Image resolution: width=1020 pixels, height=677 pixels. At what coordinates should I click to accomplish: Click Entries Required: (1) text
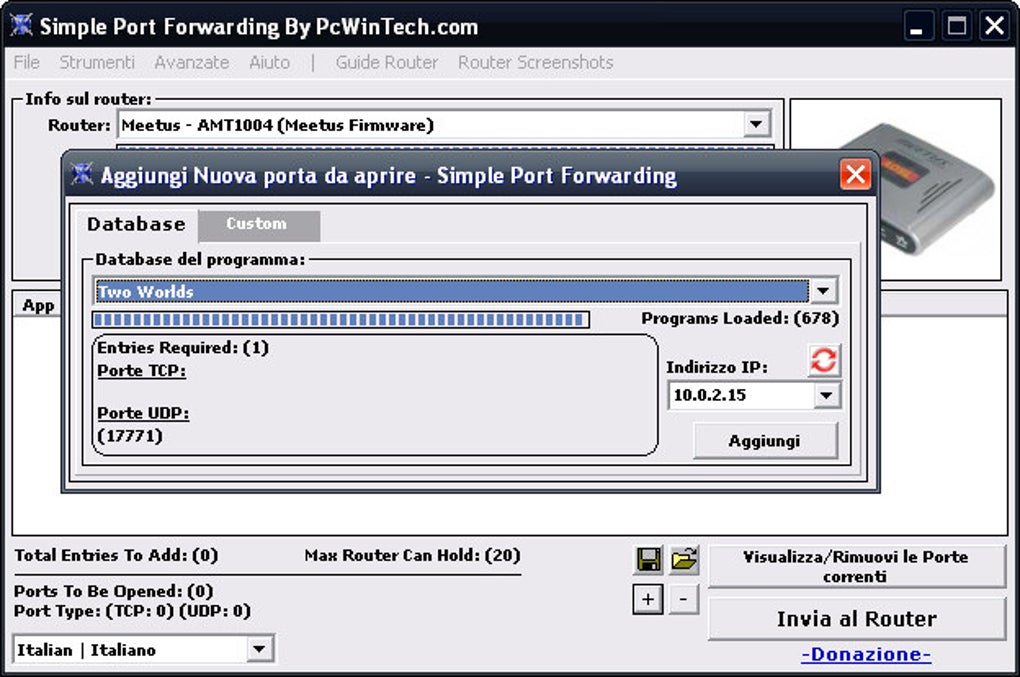pos(183,348)
